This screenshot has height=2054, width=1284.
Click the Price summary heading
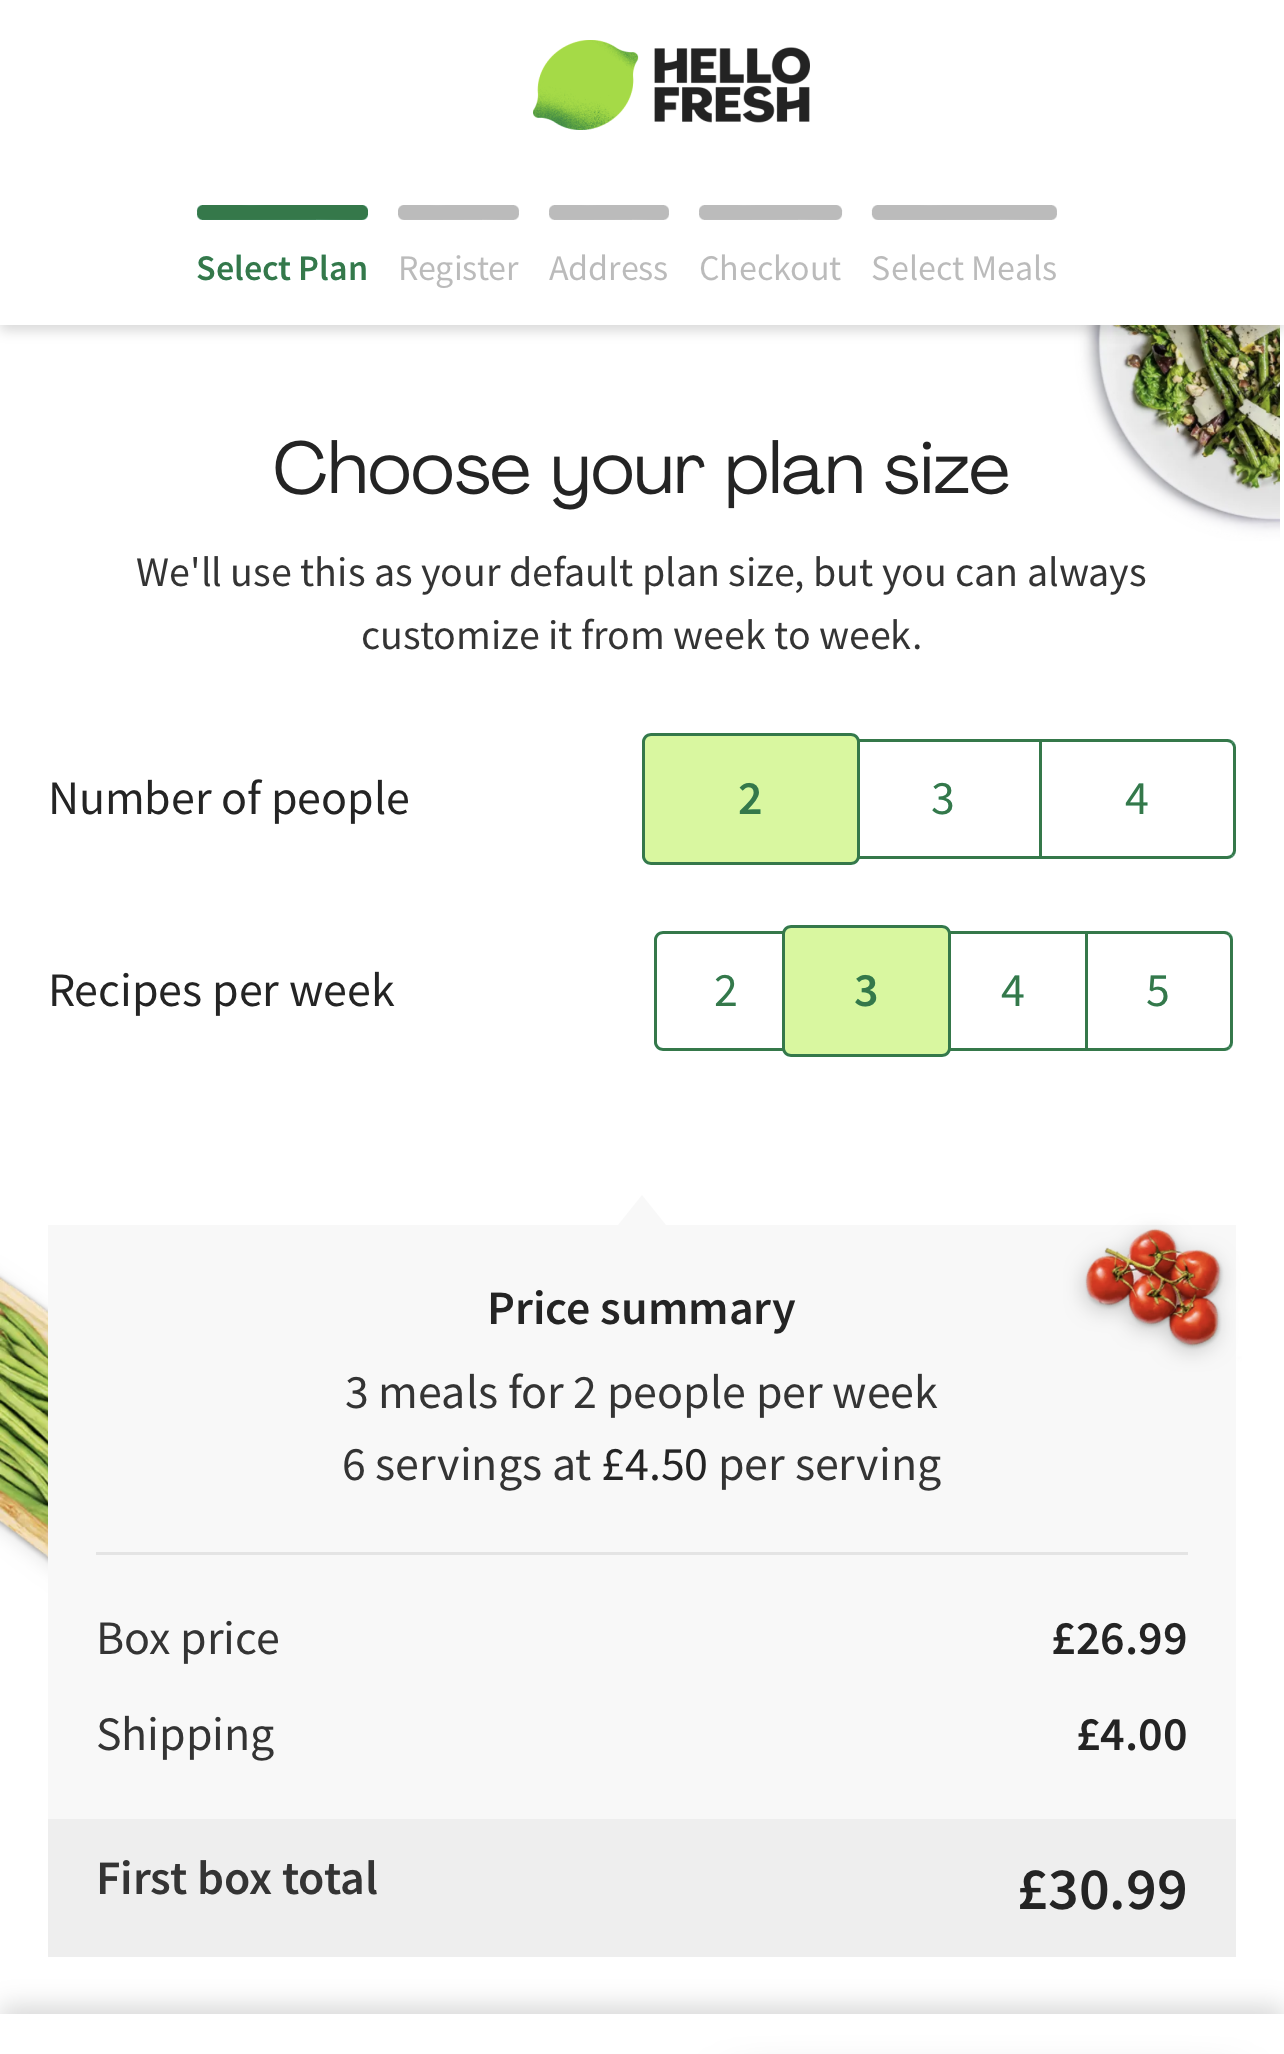tap(641, 1309)
